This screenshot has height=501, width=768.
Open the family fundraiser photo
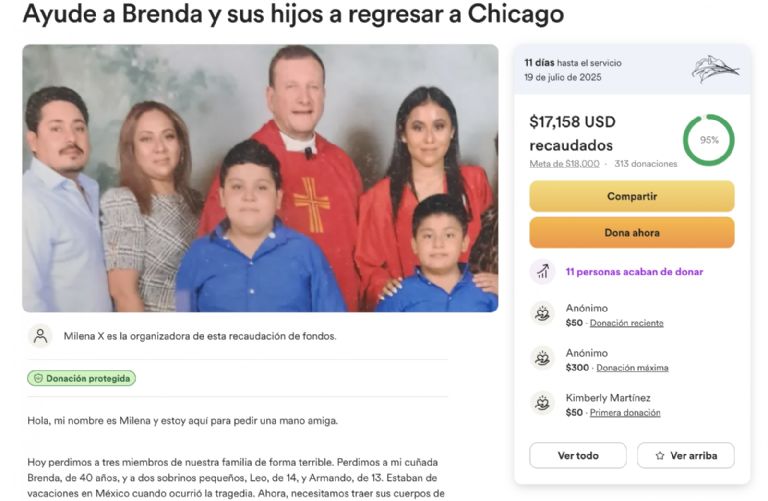[260, 178]
